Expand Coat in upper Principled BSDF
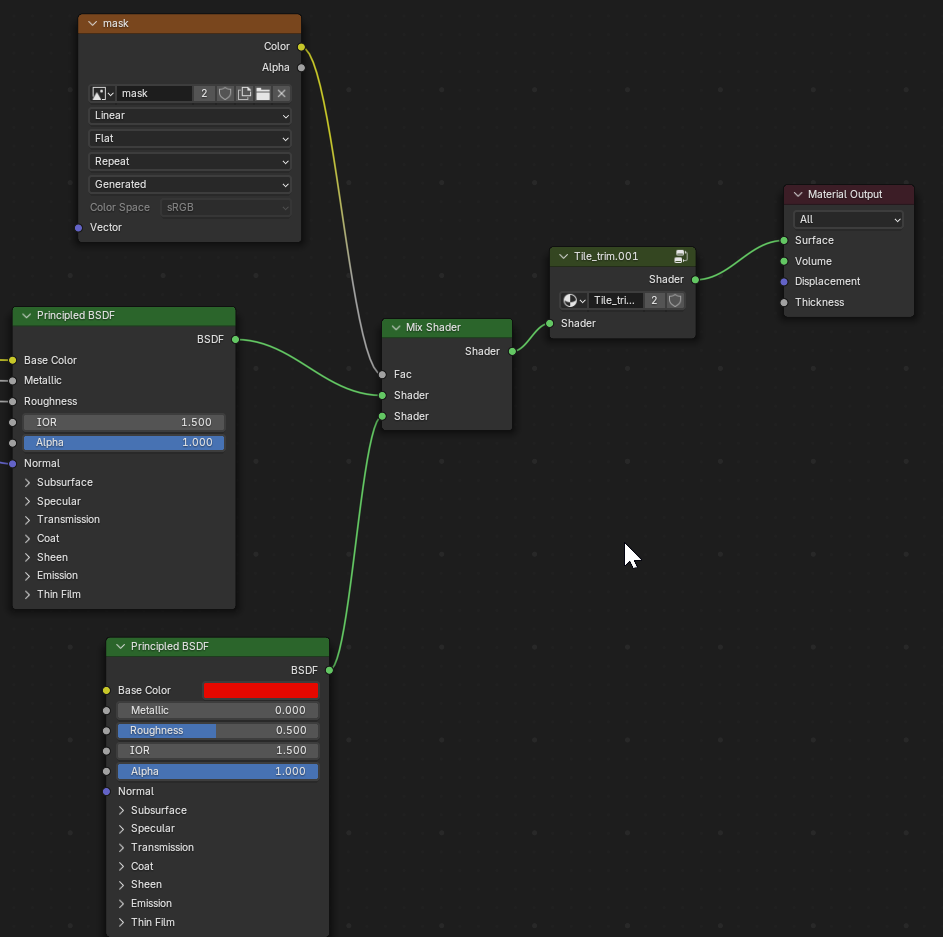The width and height of the screenshot is (943, 937). tap(28, 539)
